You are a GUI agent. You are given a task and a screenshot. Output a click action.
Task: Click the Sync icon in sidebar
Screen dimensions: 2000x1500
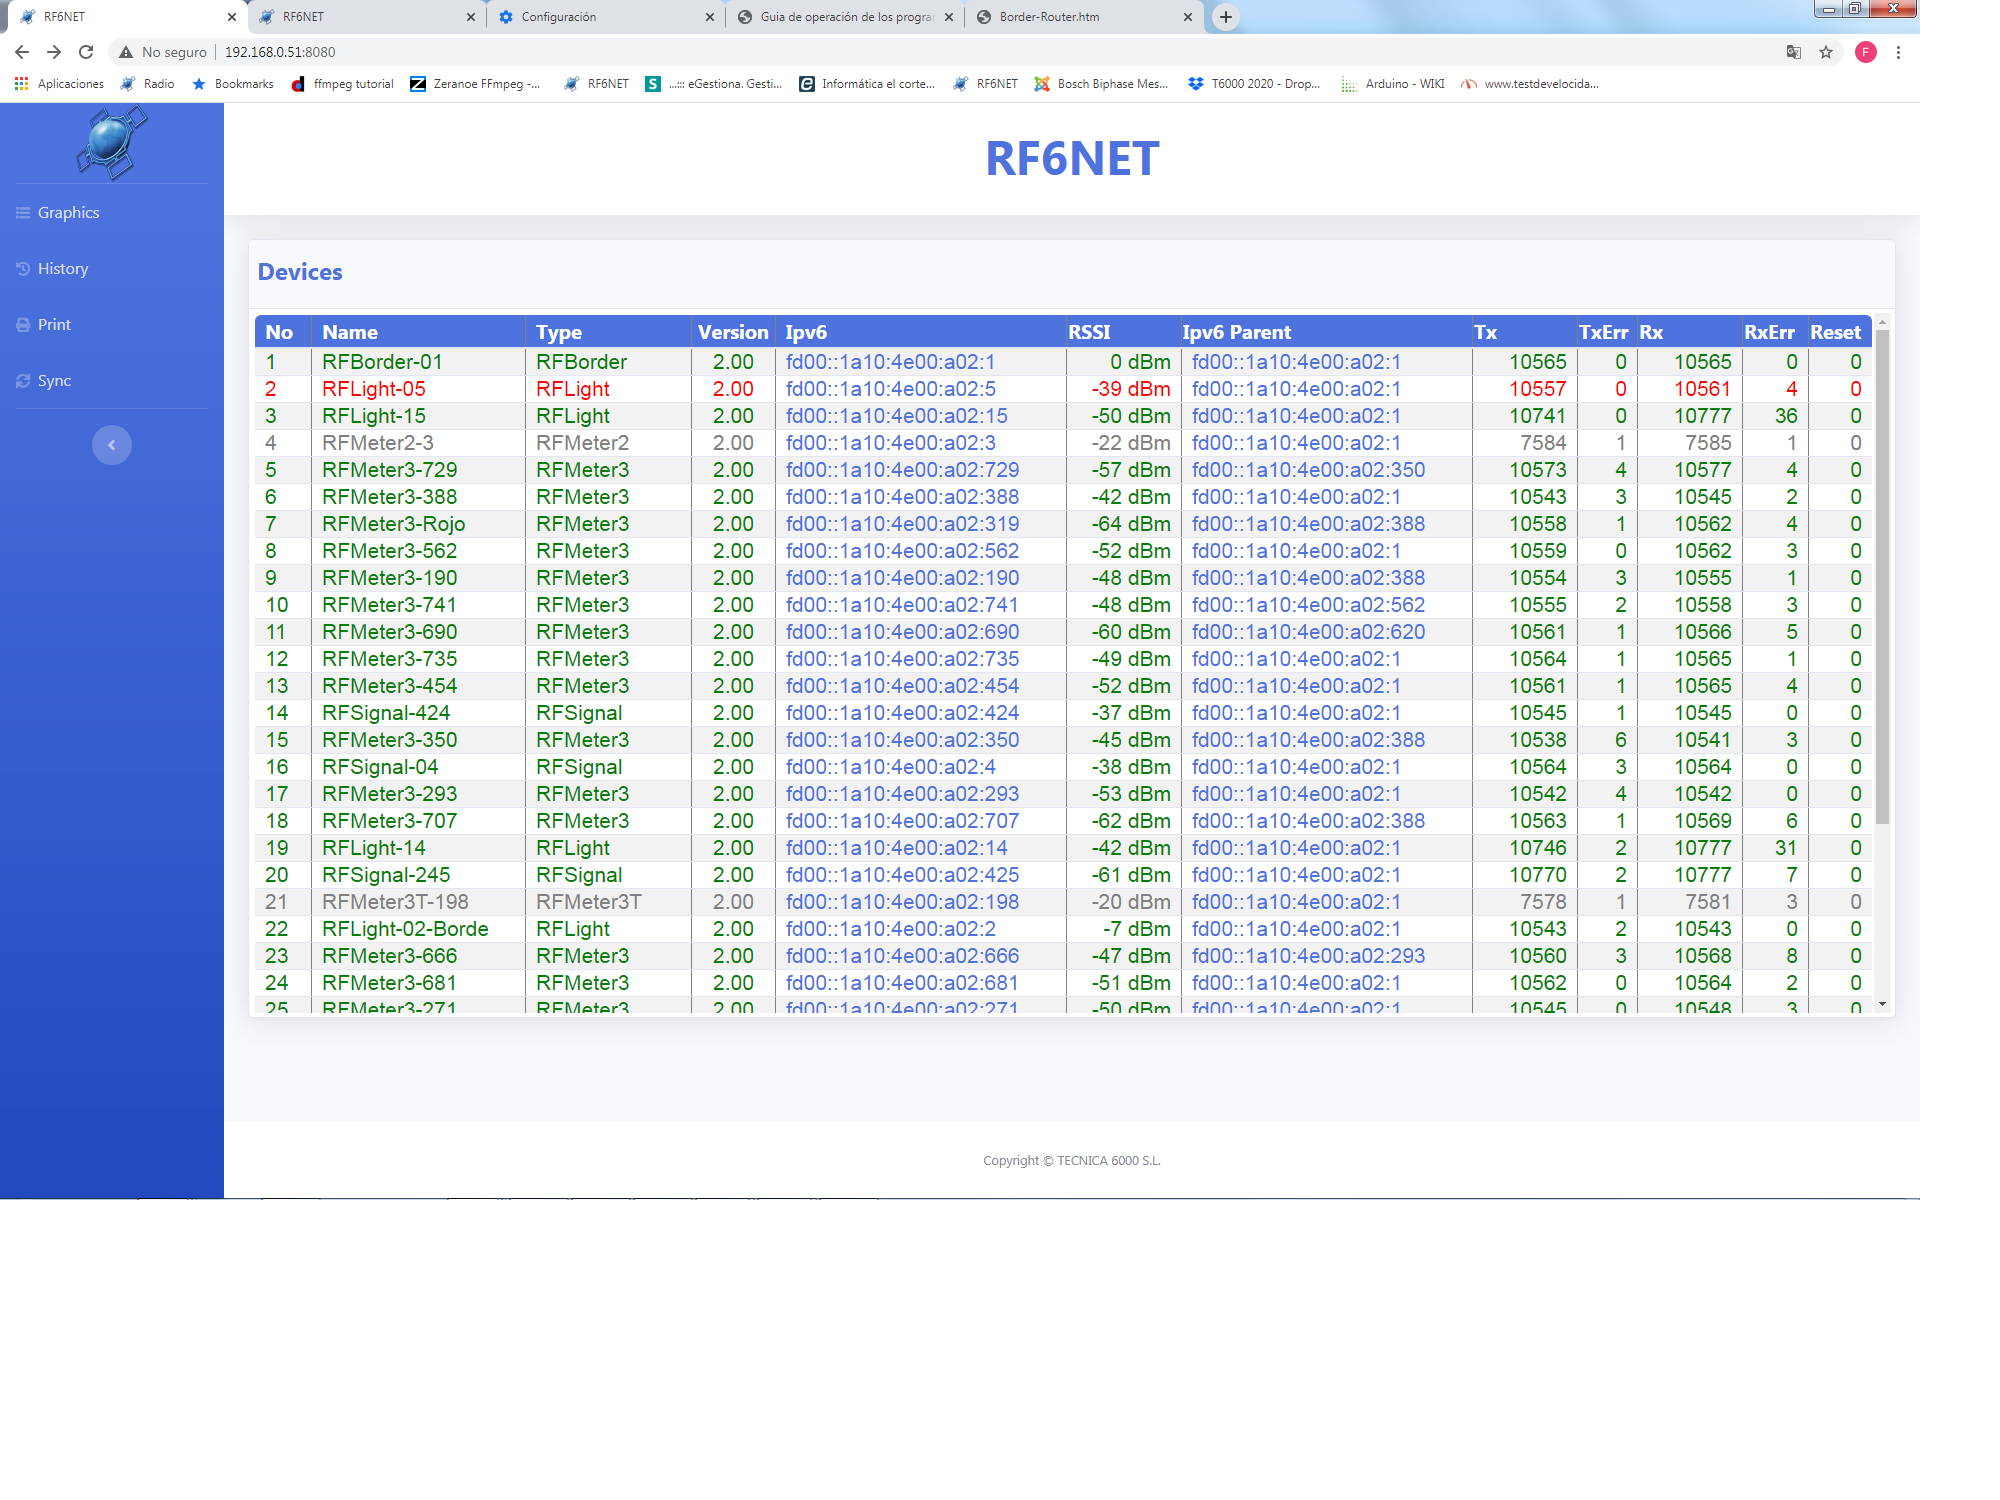(x=23, y=381)
